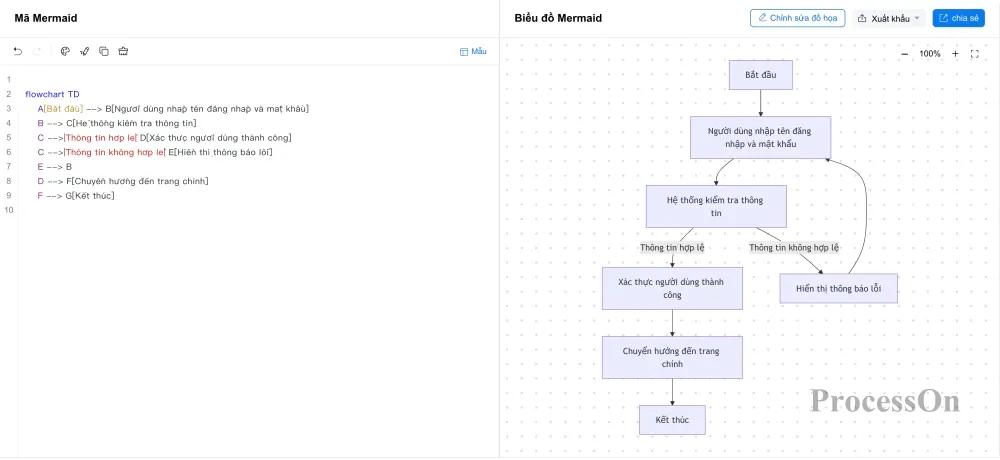This screenshot has height=460, width=1000.
Task: Open the Xuất khẩu dropdown
Action: tap(889, 19)
